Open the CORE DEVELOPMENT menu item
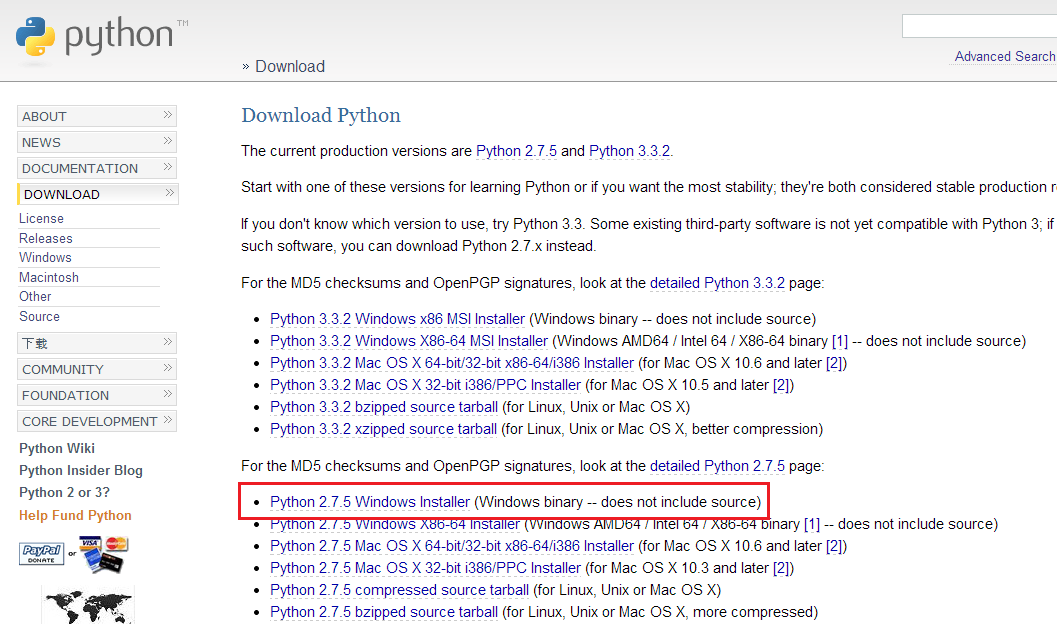Screen dimensions: 1057x624 tap(97, 421)
